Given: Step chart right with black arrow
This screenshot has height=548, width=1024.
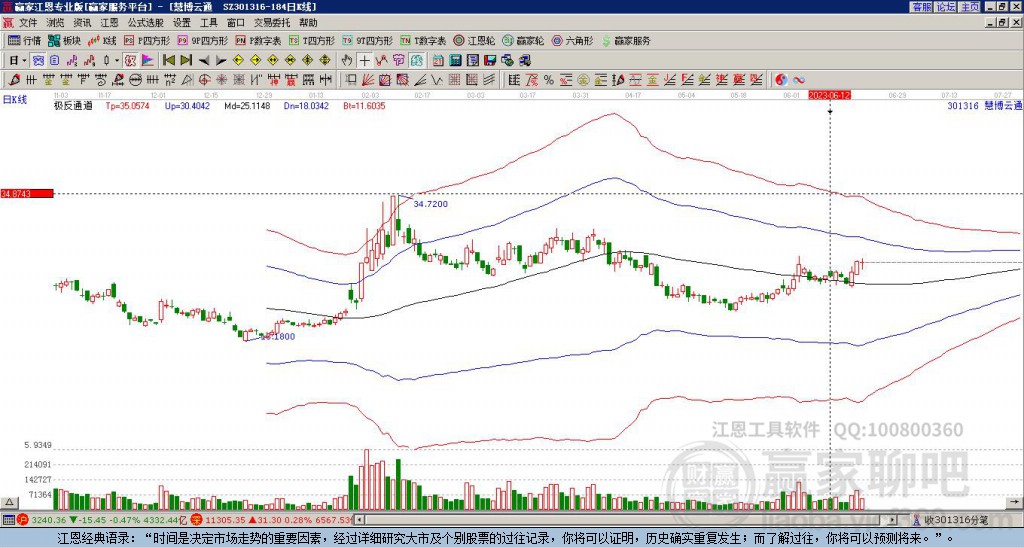Looking at the screenshot, I should click(221, 61).
